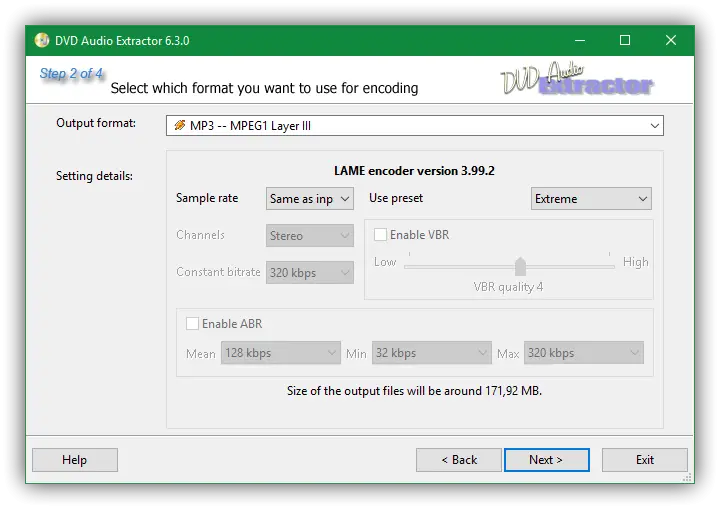The height and width of the screenshot is (509, 720).
Task: Click the output size '171,92 MB' message
Action: (415, 391)
